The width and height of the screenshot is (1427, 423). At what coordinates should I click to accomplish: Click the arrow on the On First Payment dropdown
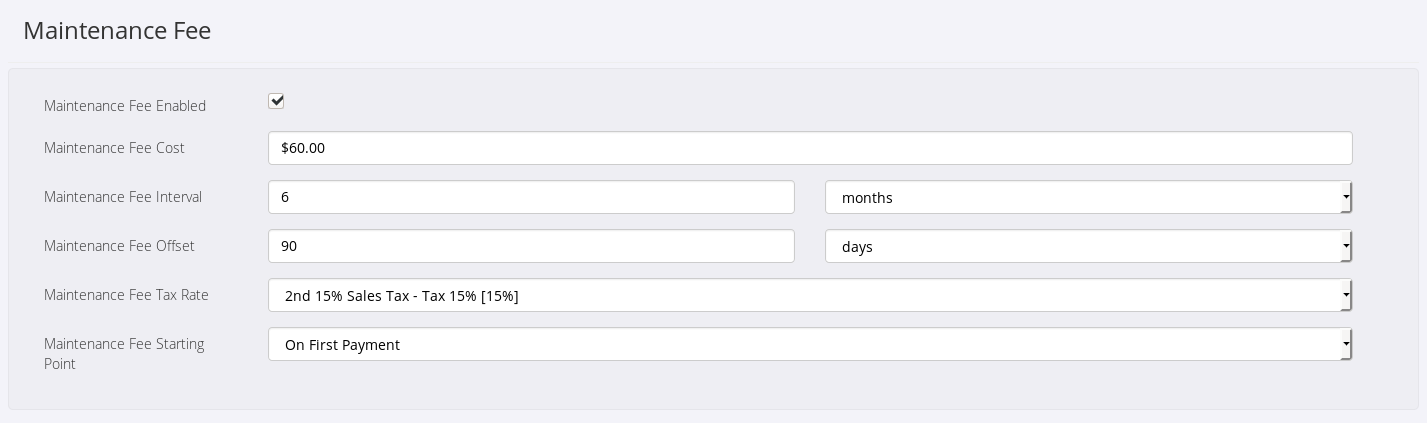pos(1346,344)
